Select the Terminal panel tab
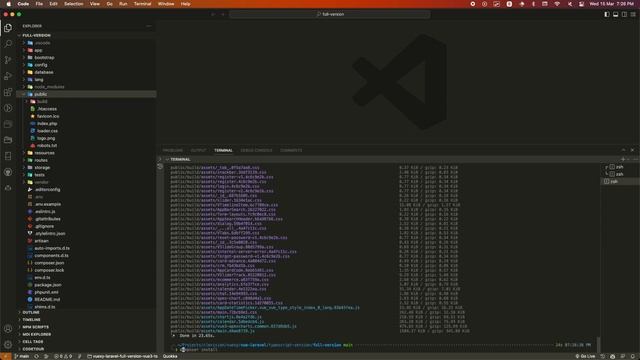The width and height of the screenshot is (640, 360). pos(223,150)
